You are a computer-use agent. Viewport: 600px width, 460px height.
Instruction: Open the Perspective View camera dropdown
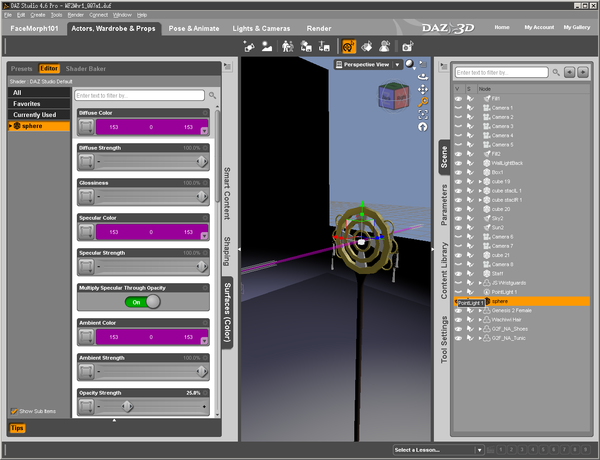397,64
